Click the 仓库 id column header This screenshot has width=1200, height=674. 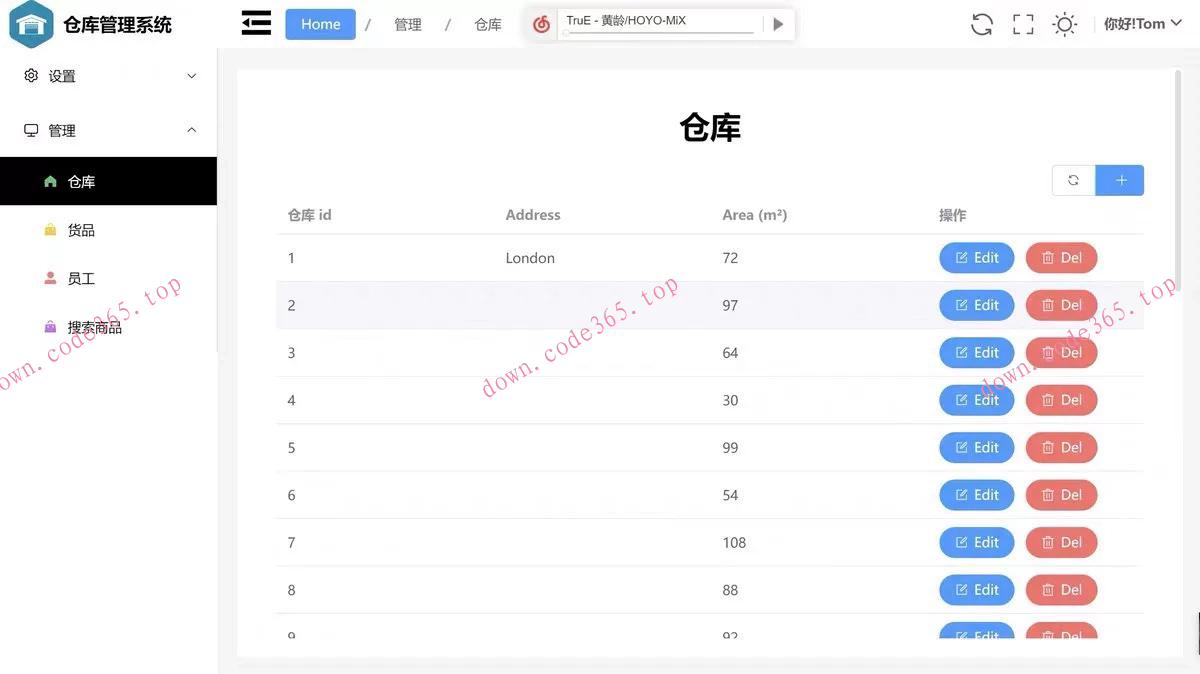pyautogui.click(x=310, y=215)
